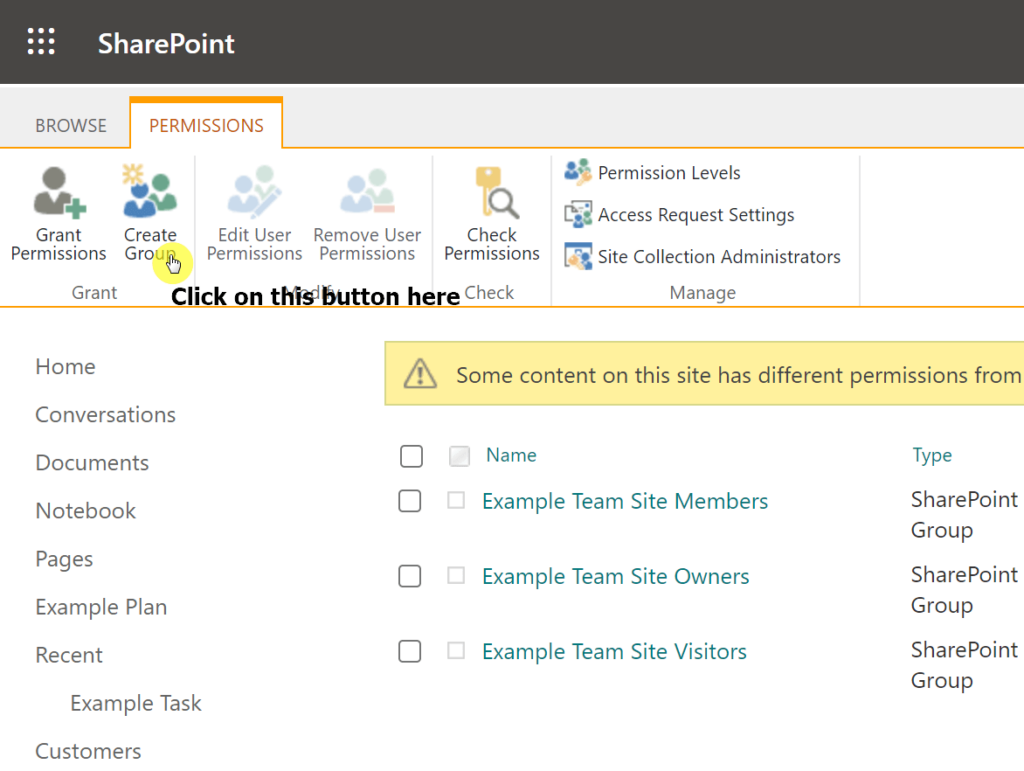Open Example Team Site Visitors group
This screenshot has width=1024, height=771.
coord(615,652)
